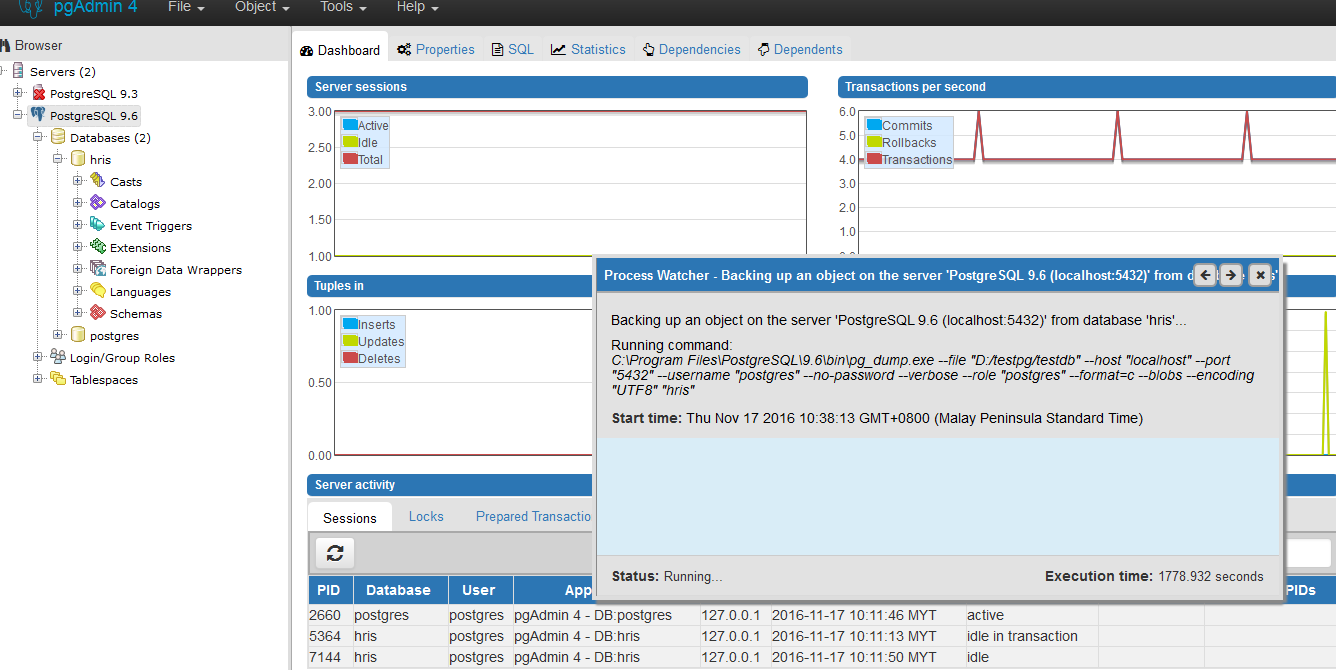Expand the PostgreSQL 9.3 server node
This screenshot has height=670, width=1336.
tap(17, 93)
